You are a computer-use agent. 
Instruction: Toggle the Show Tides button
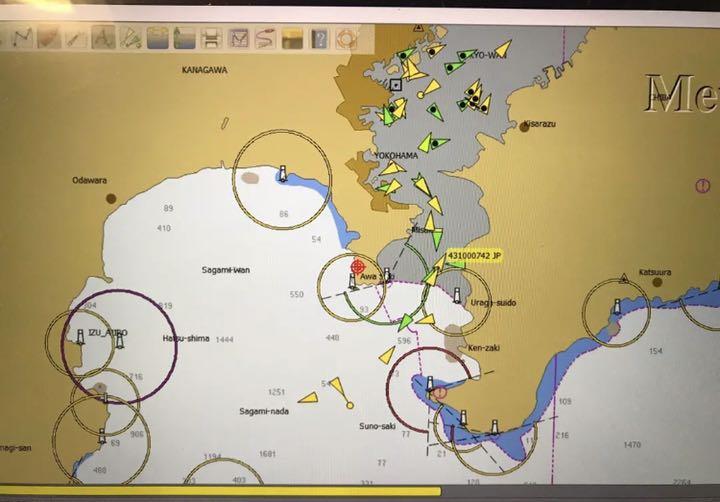coord(157,38)
